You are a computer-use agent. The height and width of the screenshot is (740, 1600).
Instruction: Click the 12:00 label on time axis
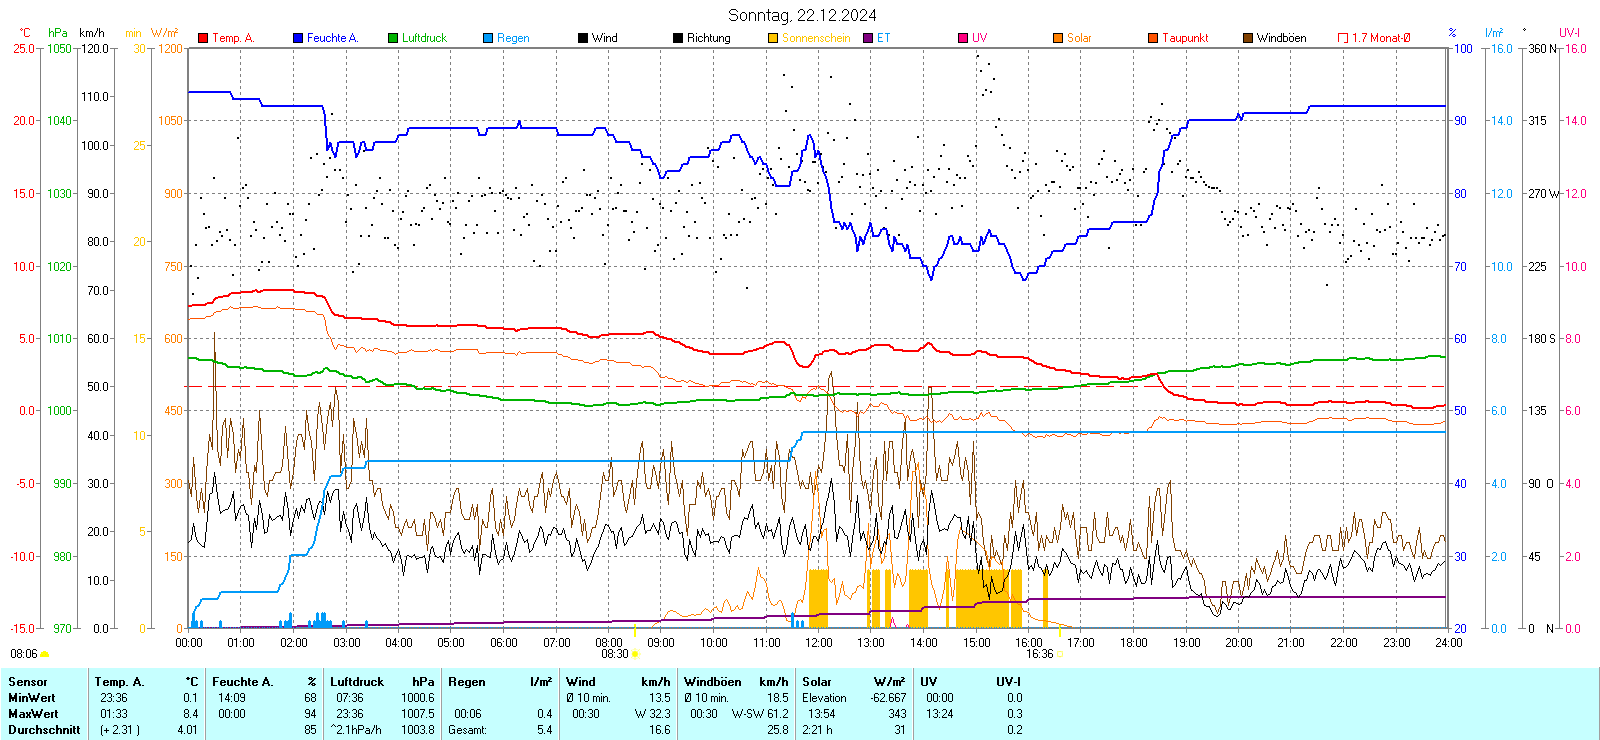(x=818, y=643)
